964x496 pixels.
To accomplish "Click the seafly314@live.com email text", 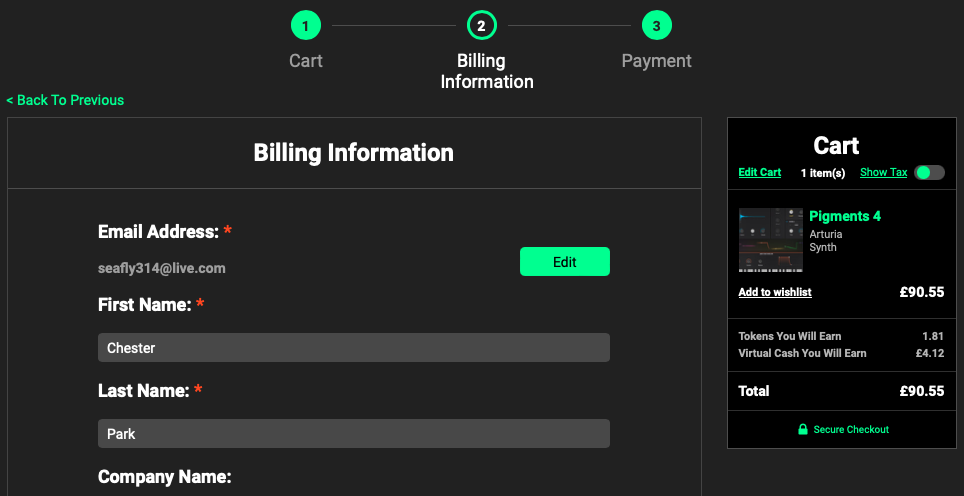I will (162, 269).
